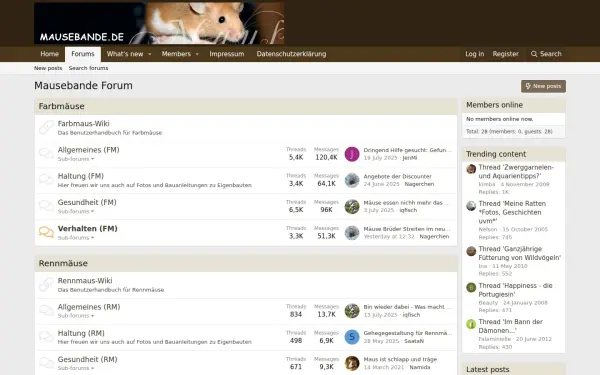This screenshot has width=600, height=375.
Task: Click JenMi's pink J avatar
Action: pyautogui.click(x=352, y=154)
